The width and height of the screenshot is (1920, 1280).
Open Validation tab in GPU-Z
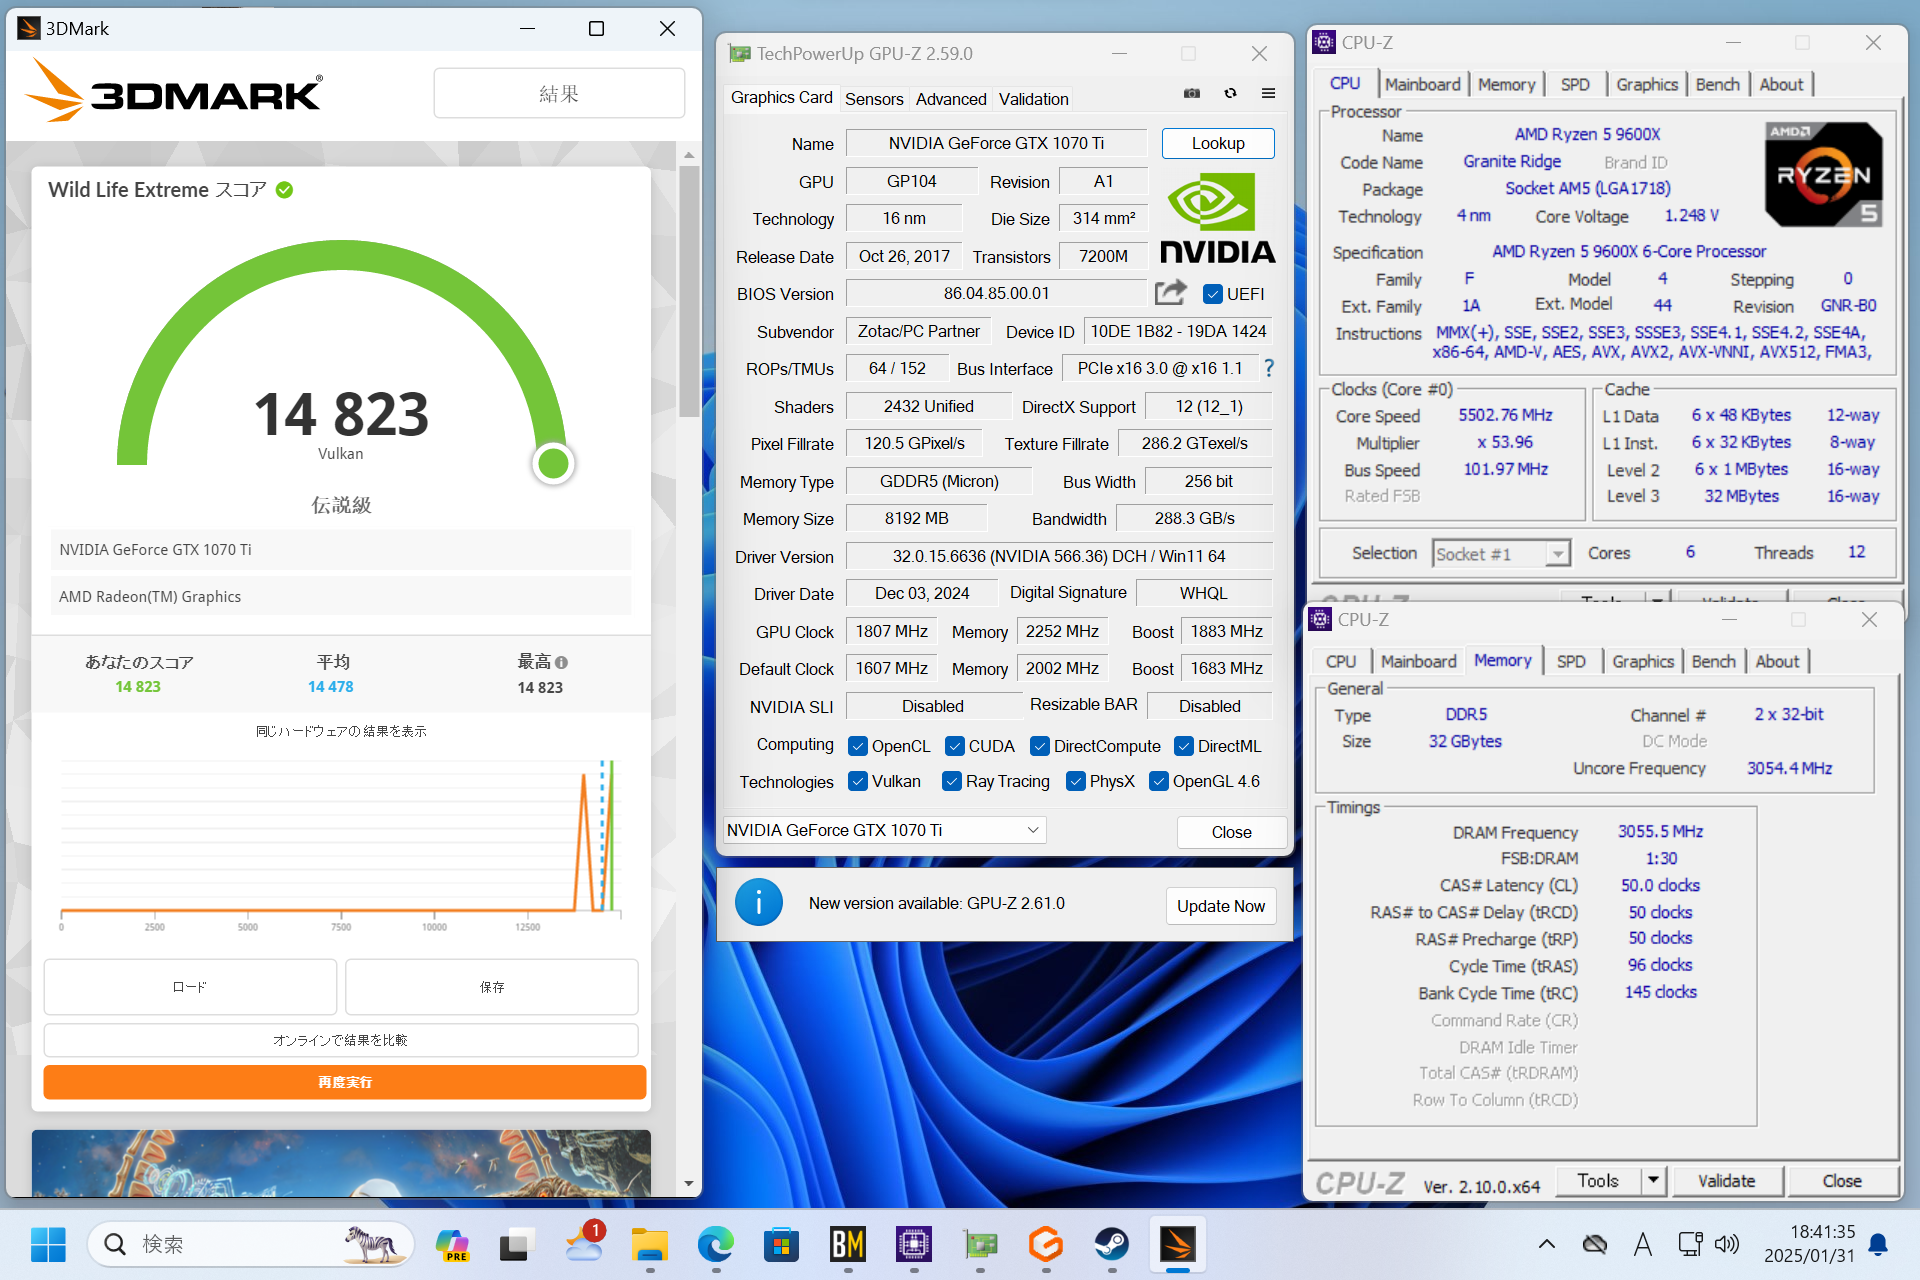click(x=1033, y=98)
